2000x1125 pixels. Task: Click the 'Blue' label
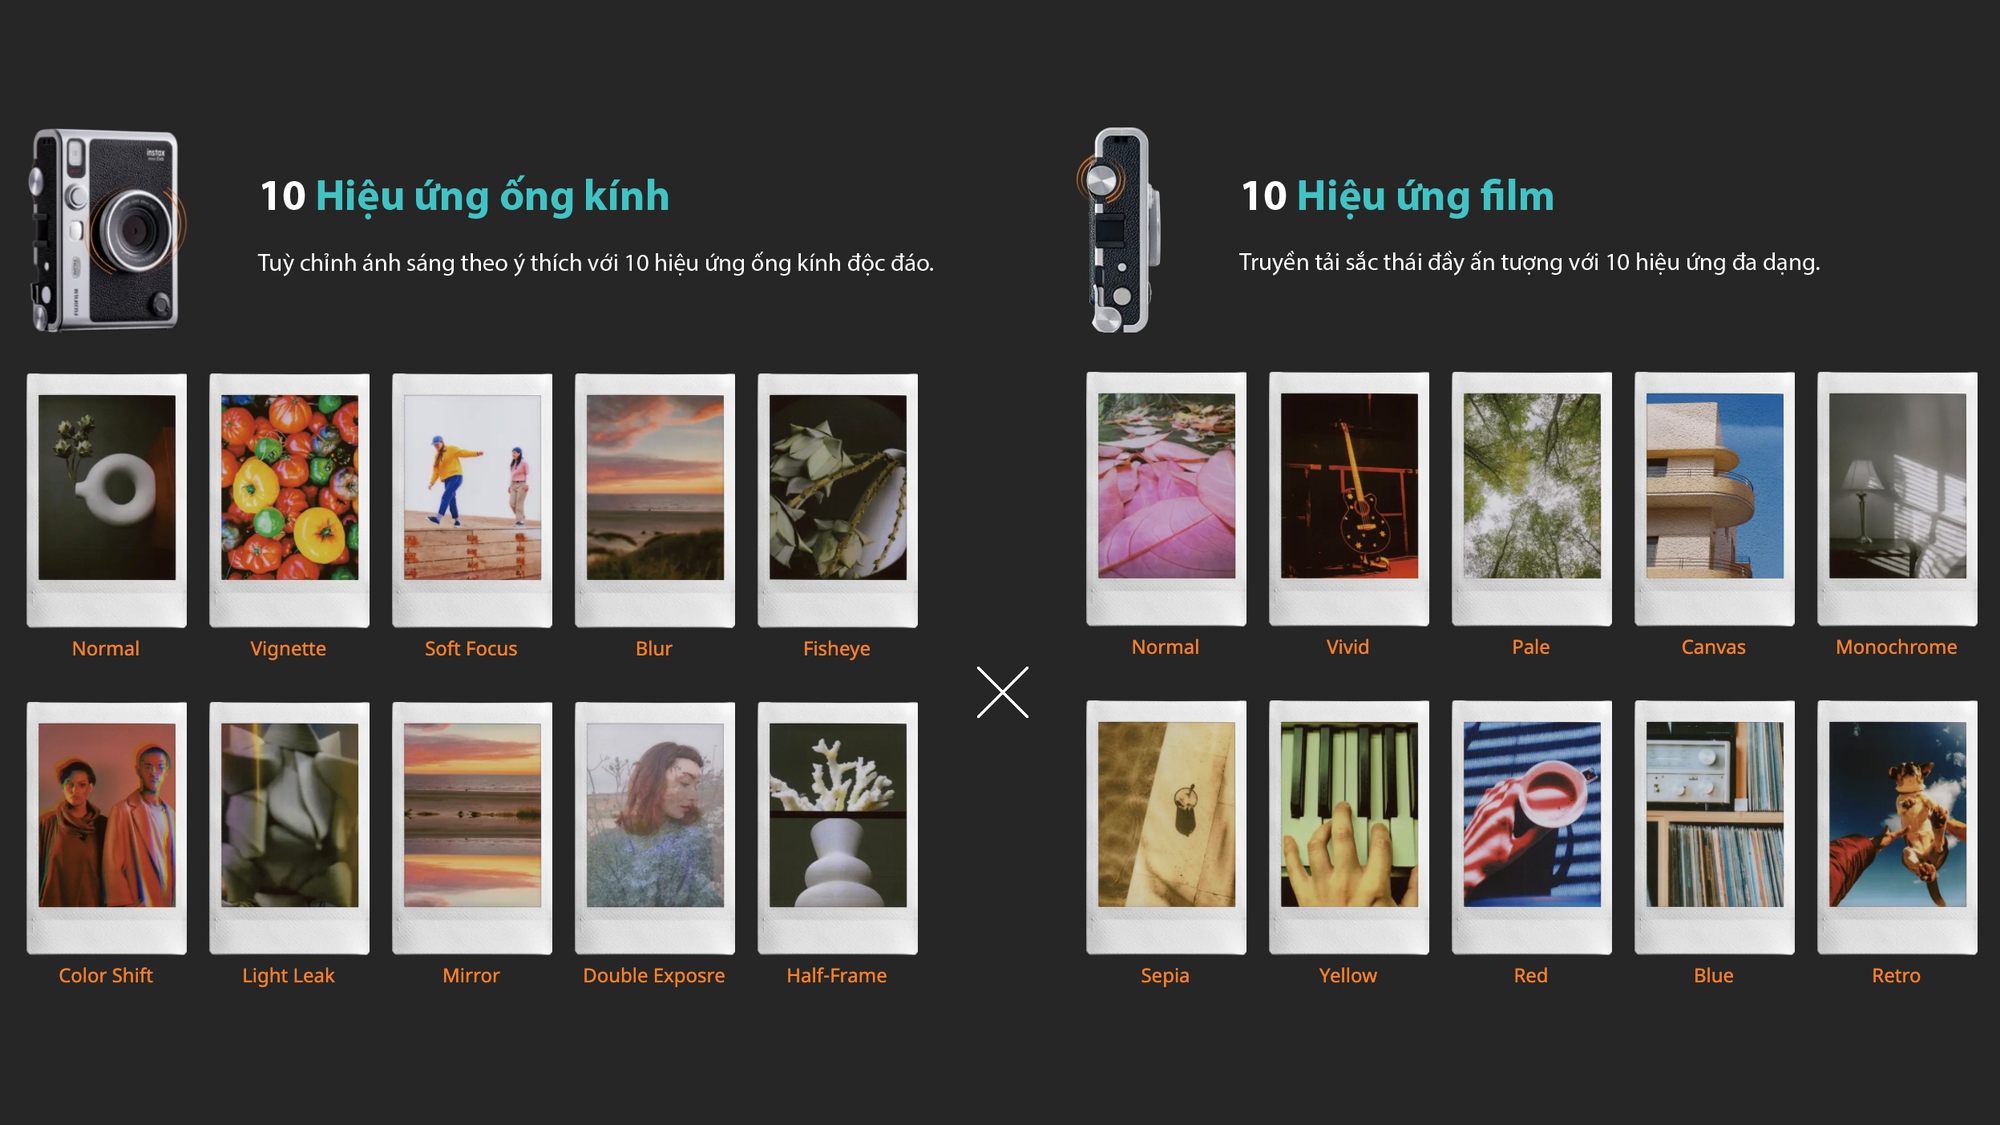click(1714, 975)
